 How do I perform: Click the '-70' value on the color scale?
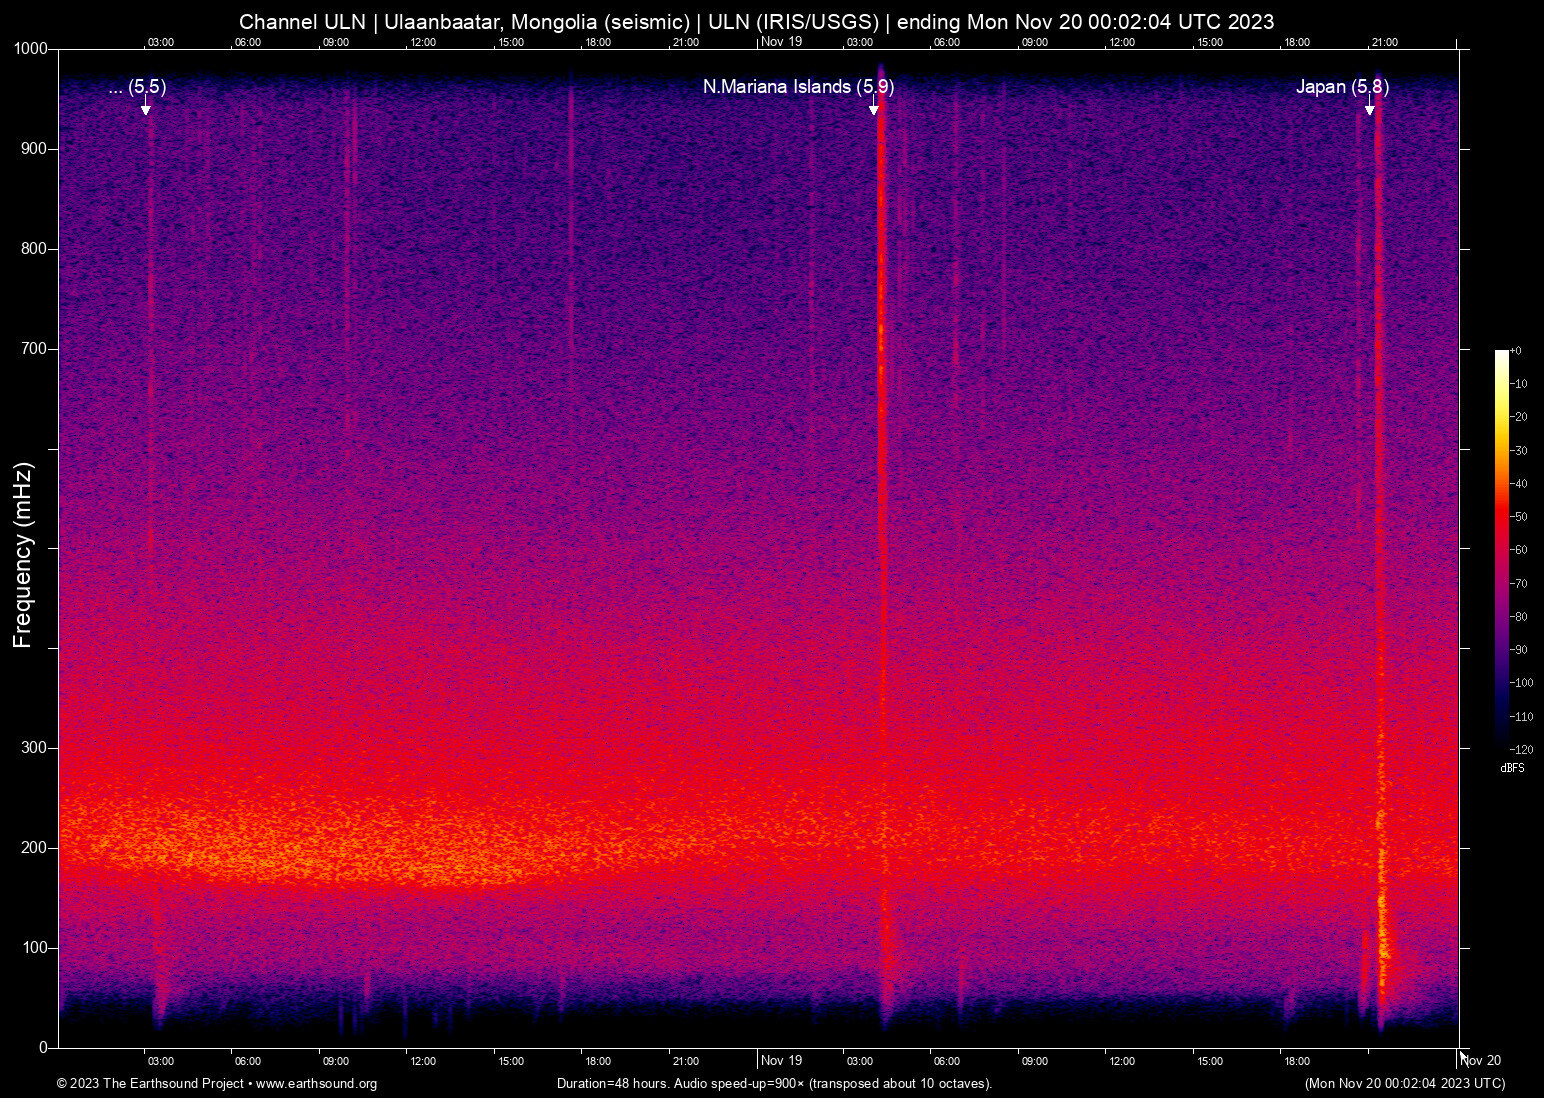click(1519, 584)
